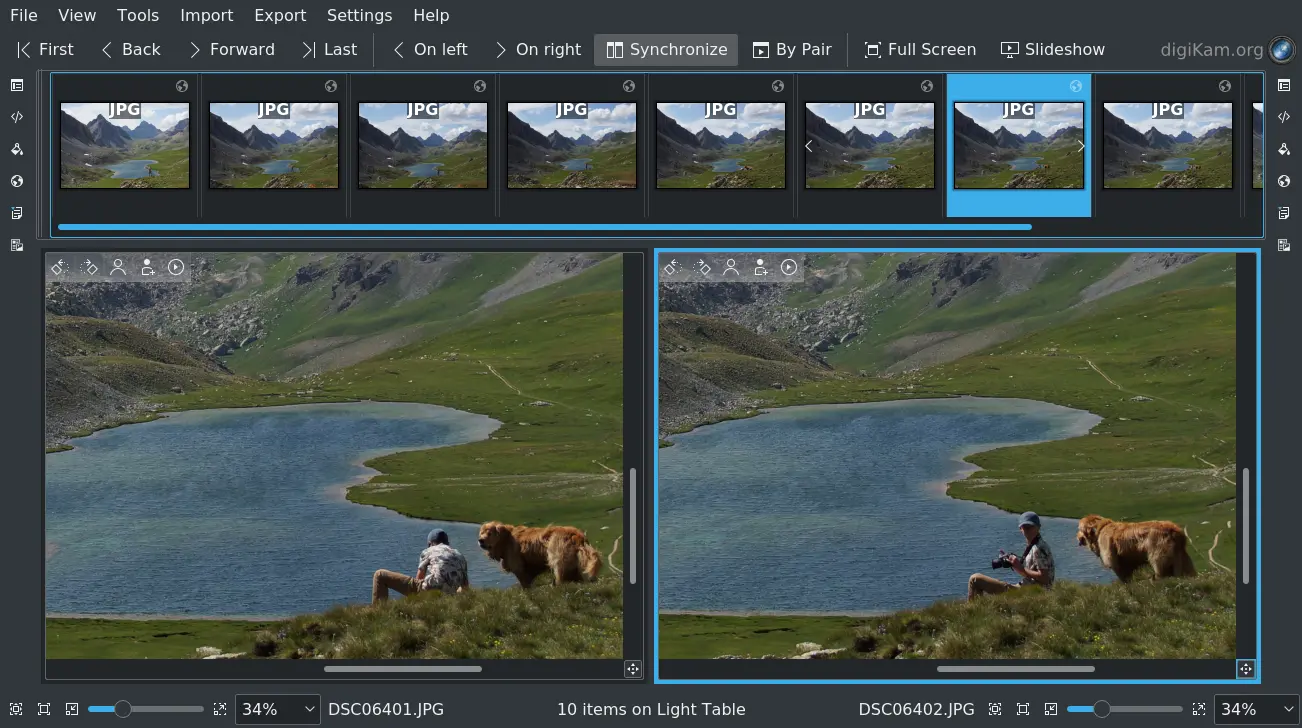Toggle the By Pair mode
The image size is (1302, 728).
[792, 50]
